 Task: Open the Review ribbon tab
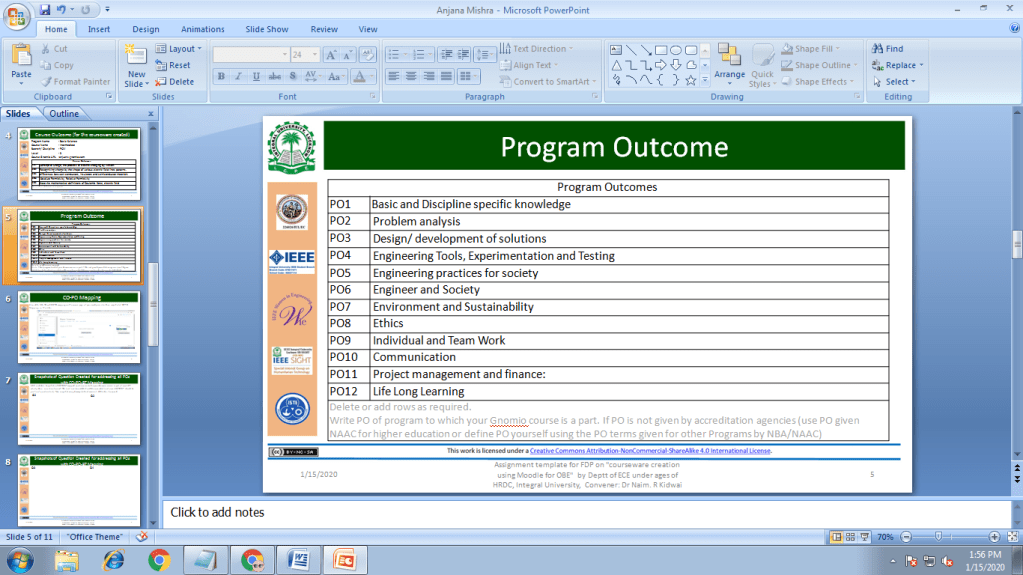(x=324, y=29)
